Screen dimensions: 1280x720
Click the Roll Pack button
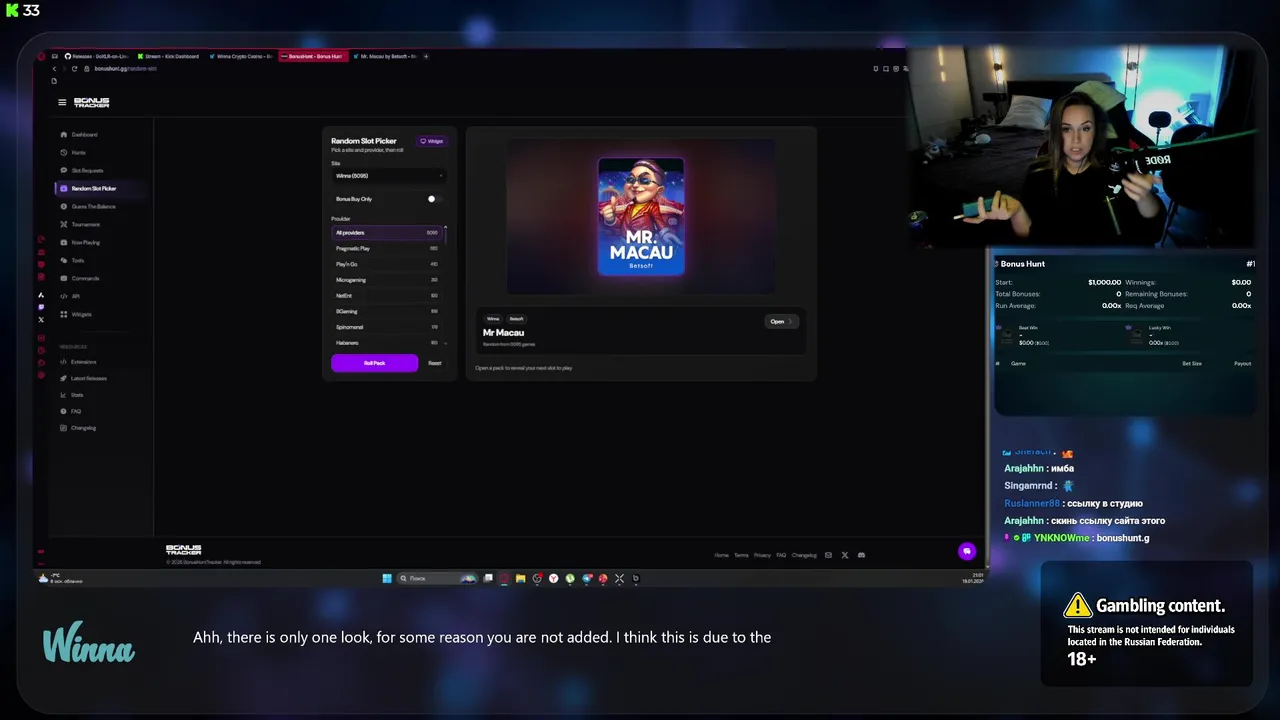375,363
